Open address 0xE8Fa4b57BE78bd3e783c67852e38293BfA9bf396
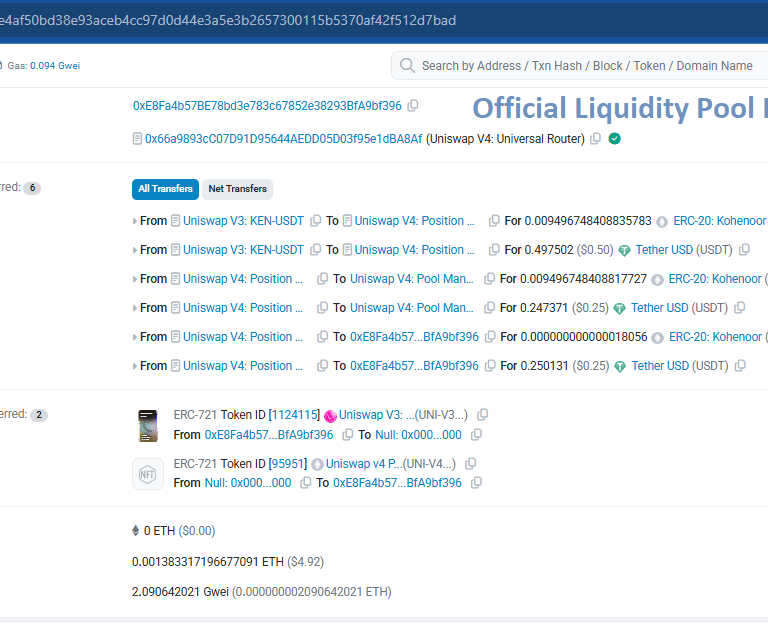This screenshot has height=627, width=768. [267, 106]
